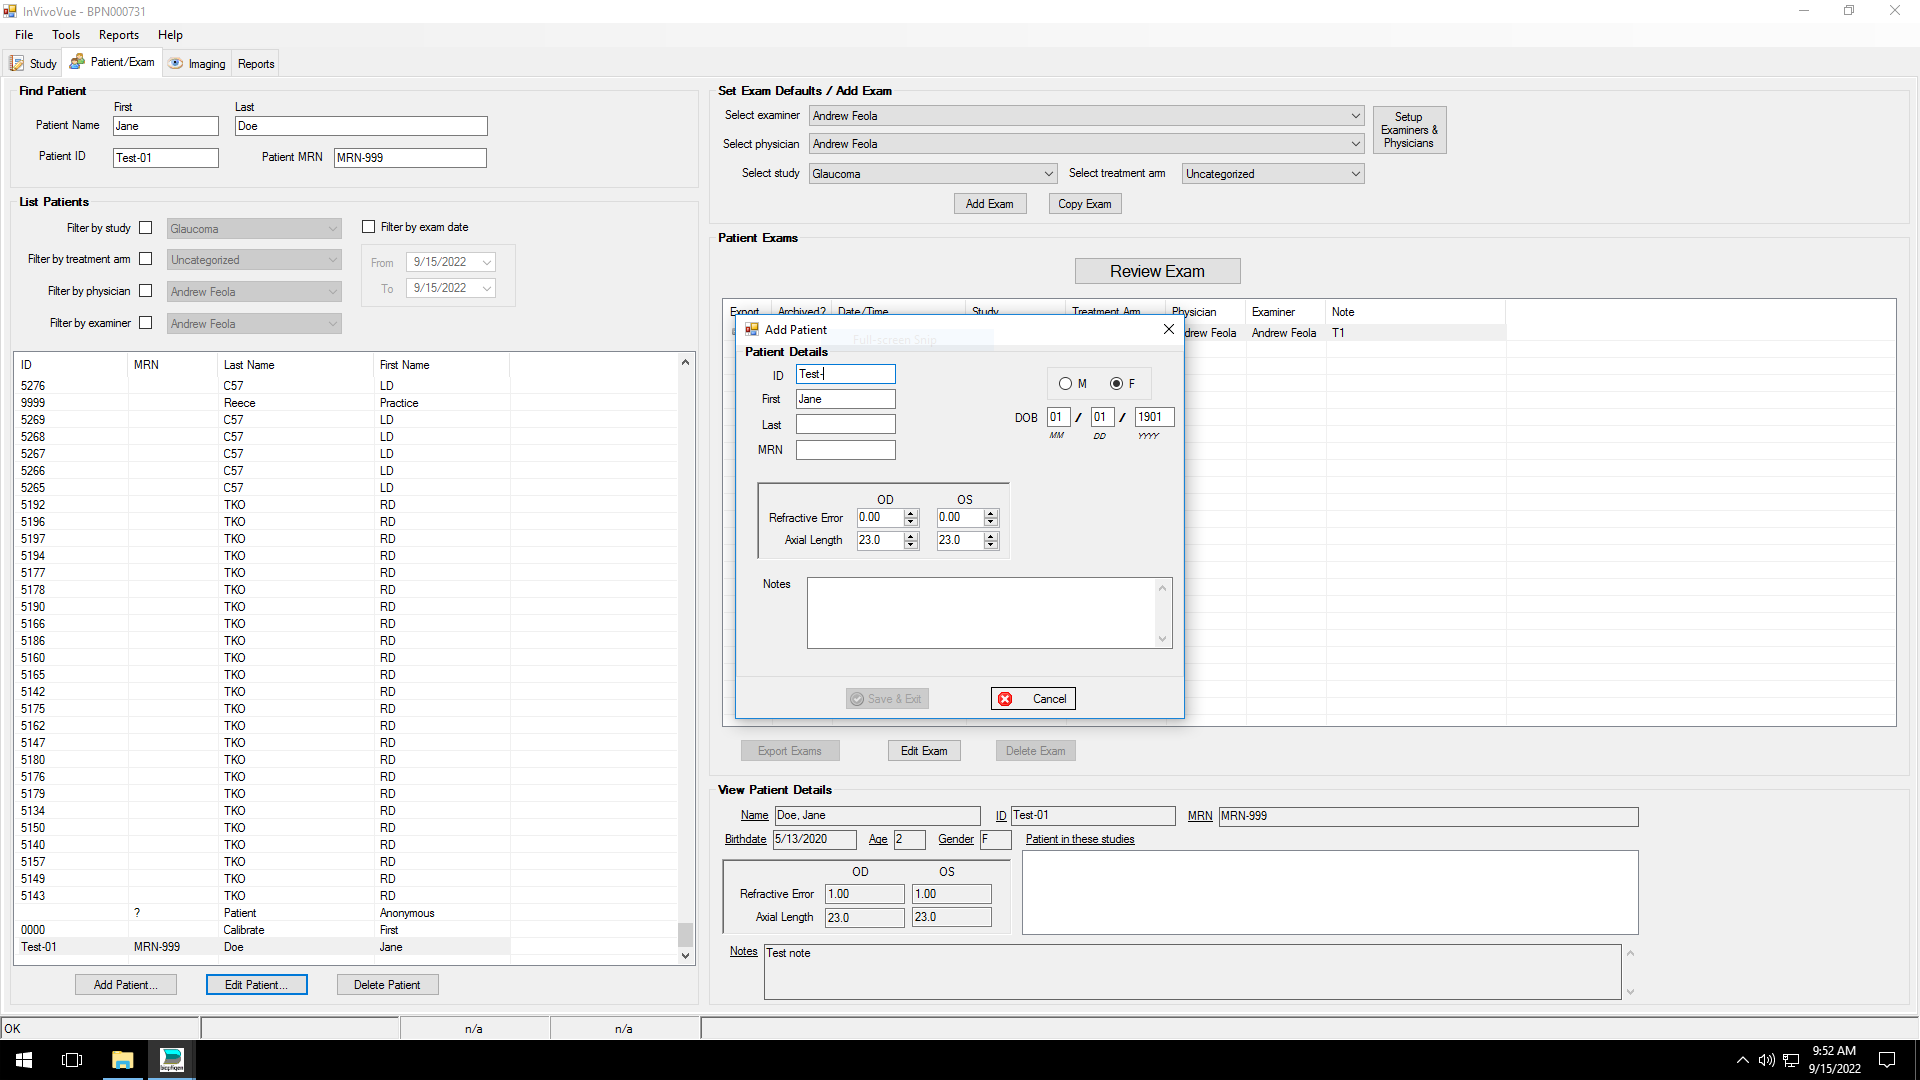Toggle Filter by exam date checkbox
1920x1080 pixels.
click(368, 227)
